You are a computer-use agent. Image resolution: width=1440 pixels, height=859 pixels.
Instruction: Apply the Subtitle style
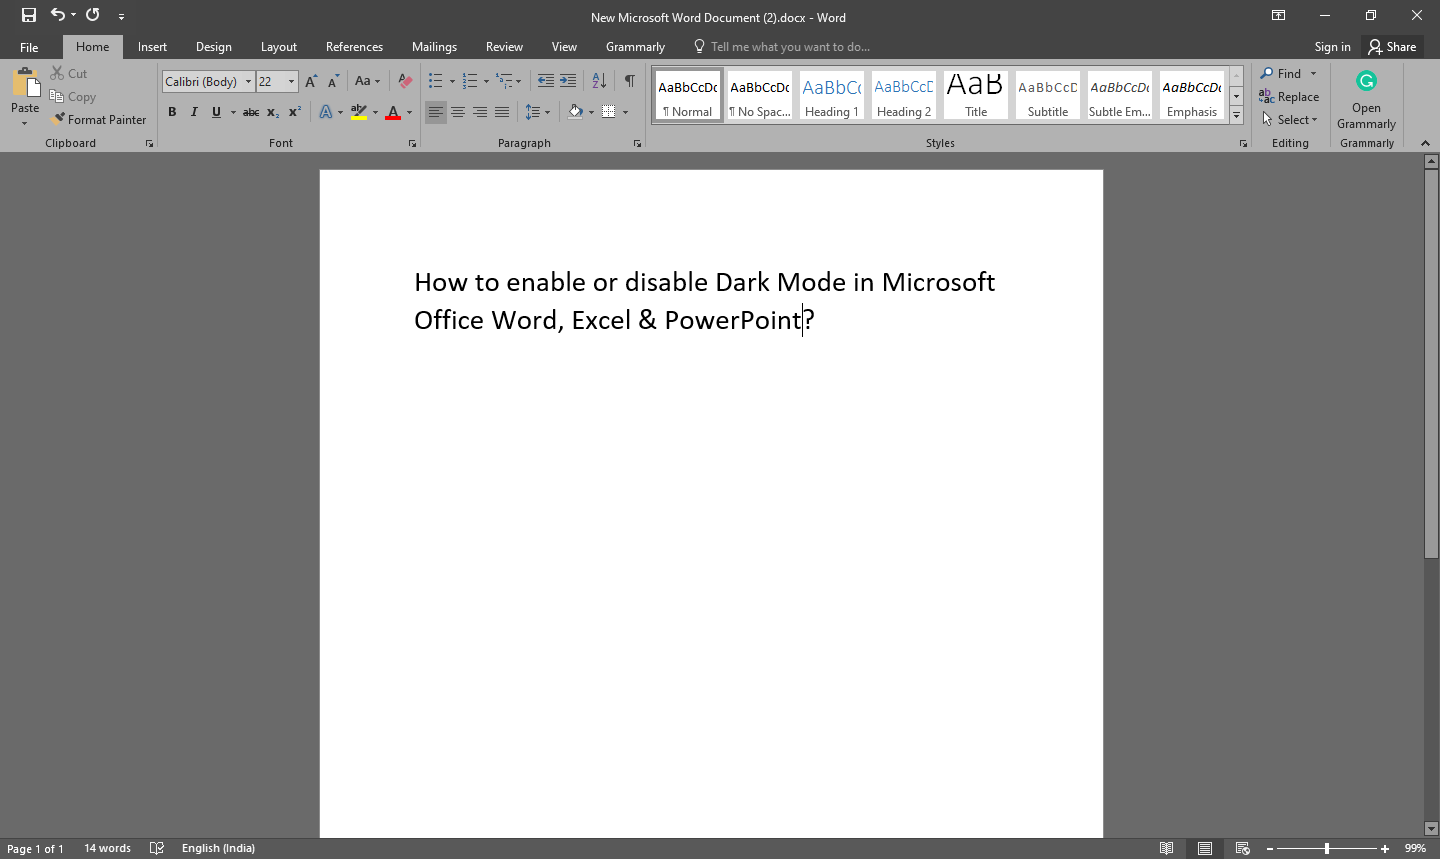1047,96
